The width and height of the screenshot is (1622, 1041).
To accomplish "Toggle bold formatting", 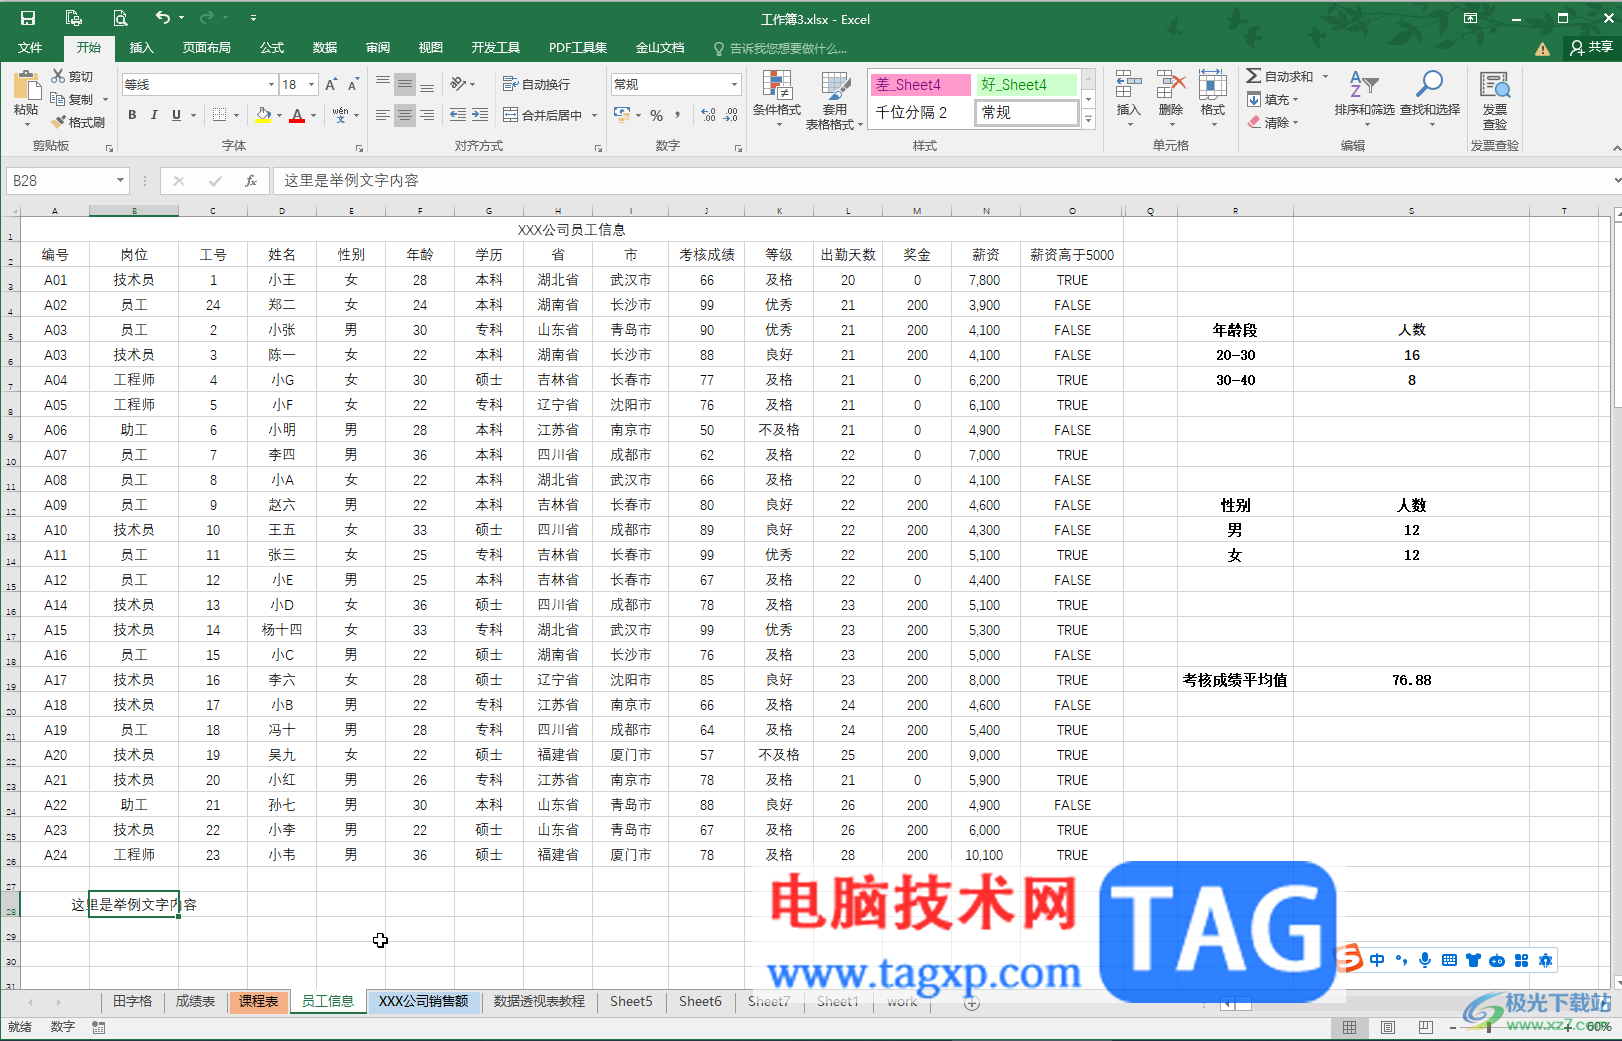I will click(x=132, y=115).
